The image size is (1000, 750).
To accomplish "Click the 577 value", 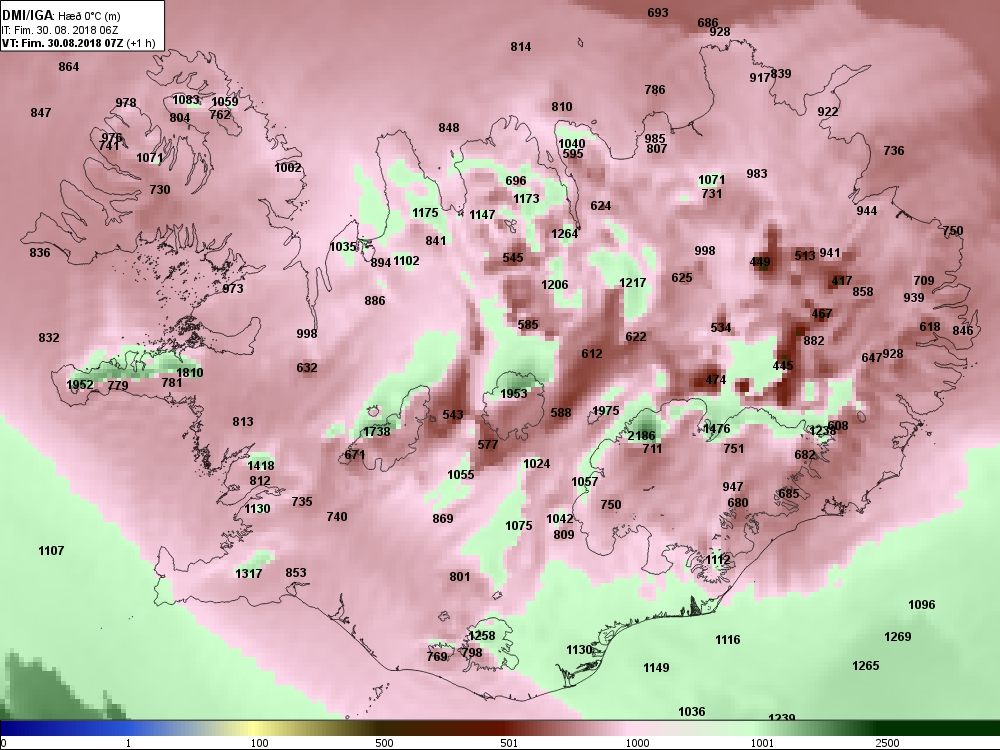I will tap(487, 445).
